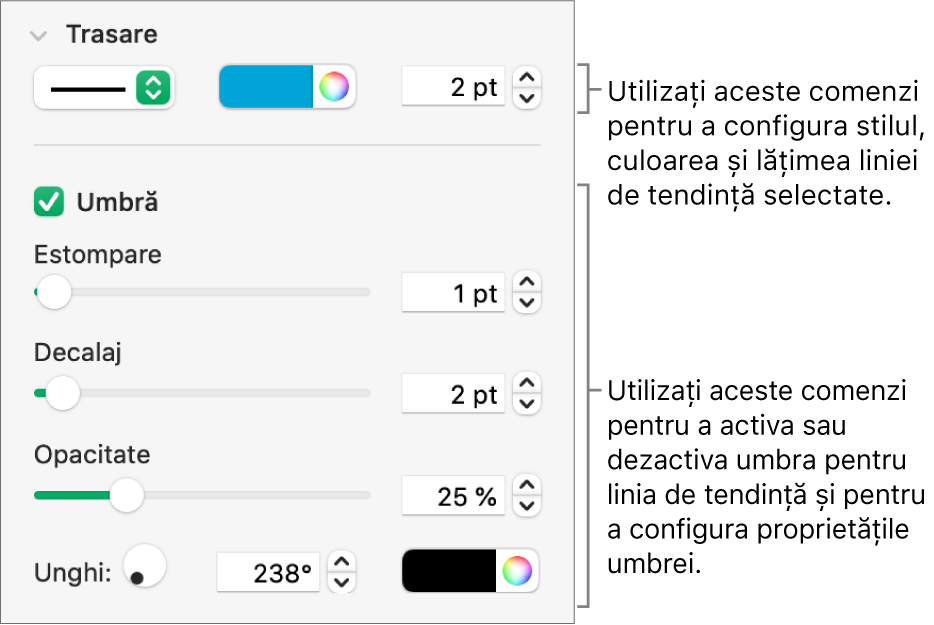934x625 pixels.
Task: Decrease angle value with down stepper
Action: pos(343,582)
